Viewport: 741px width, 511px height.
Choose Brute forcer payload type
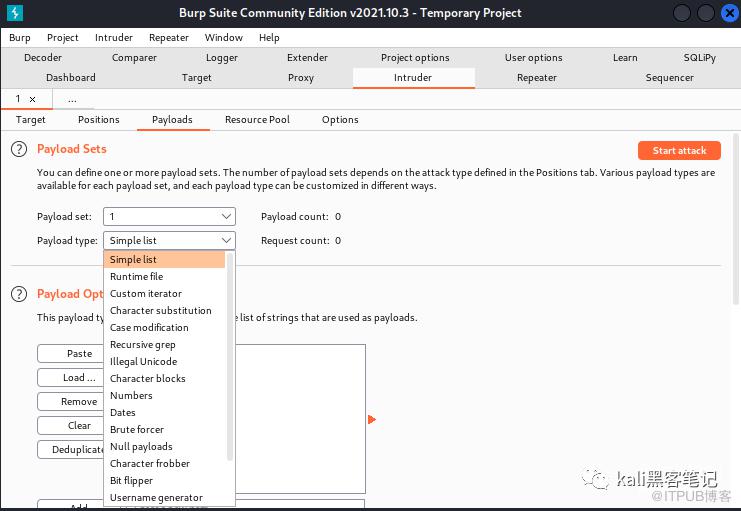137,430
